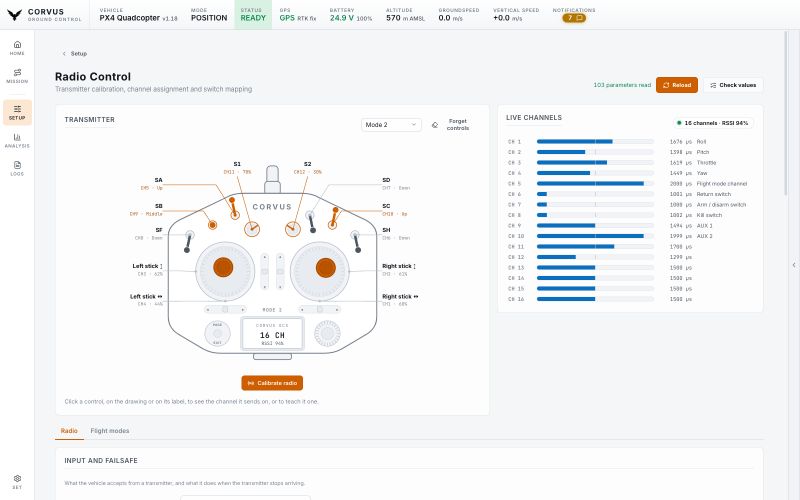
Task: Click the transmitter screen showing 16 CH
Action: tap(272, 334)
